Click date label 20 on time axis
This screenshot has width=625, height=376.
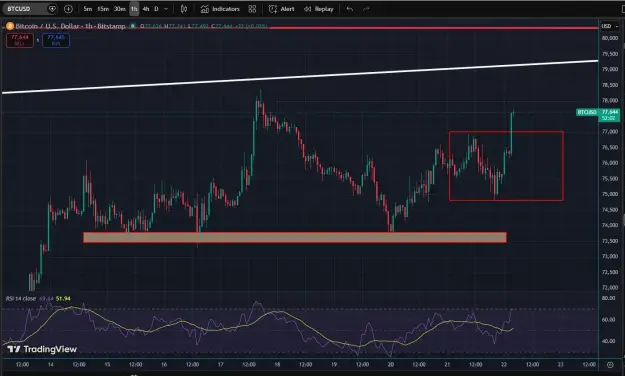(x=391, y=364)
